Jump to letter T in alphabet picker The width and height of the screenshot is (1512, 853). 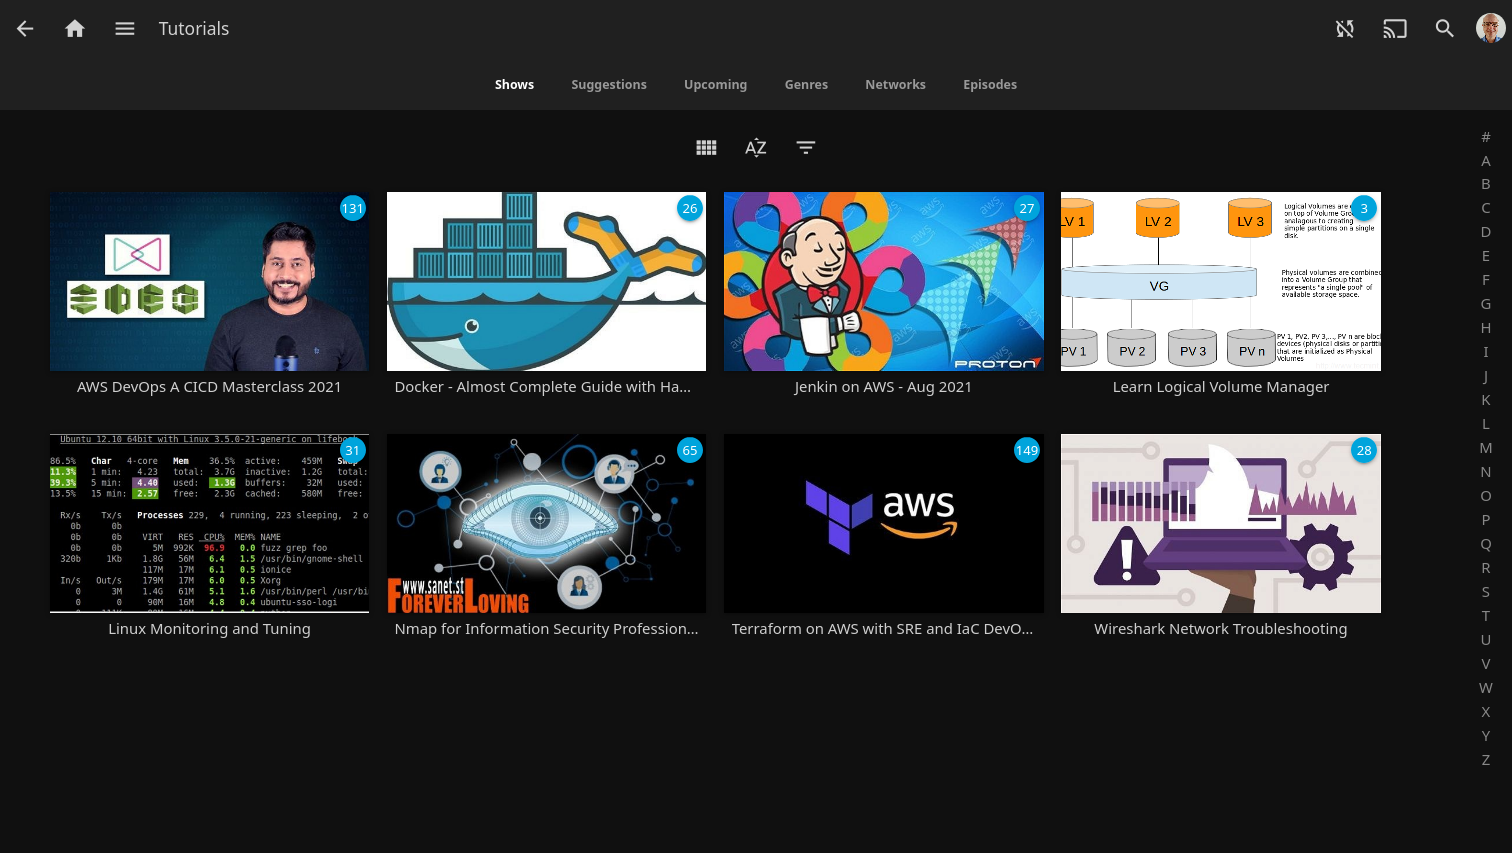pyautogui.click(x=1486, y=617)
